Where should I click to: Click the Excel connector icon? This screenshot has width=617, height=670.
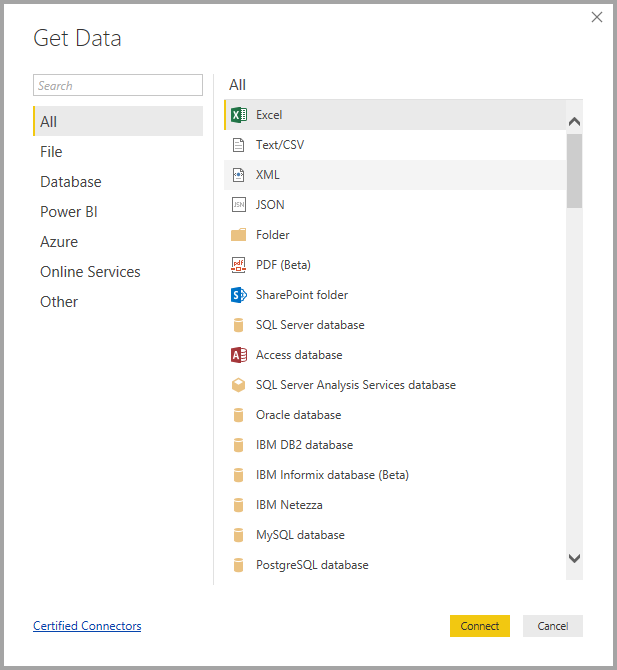tap(239, 115)
